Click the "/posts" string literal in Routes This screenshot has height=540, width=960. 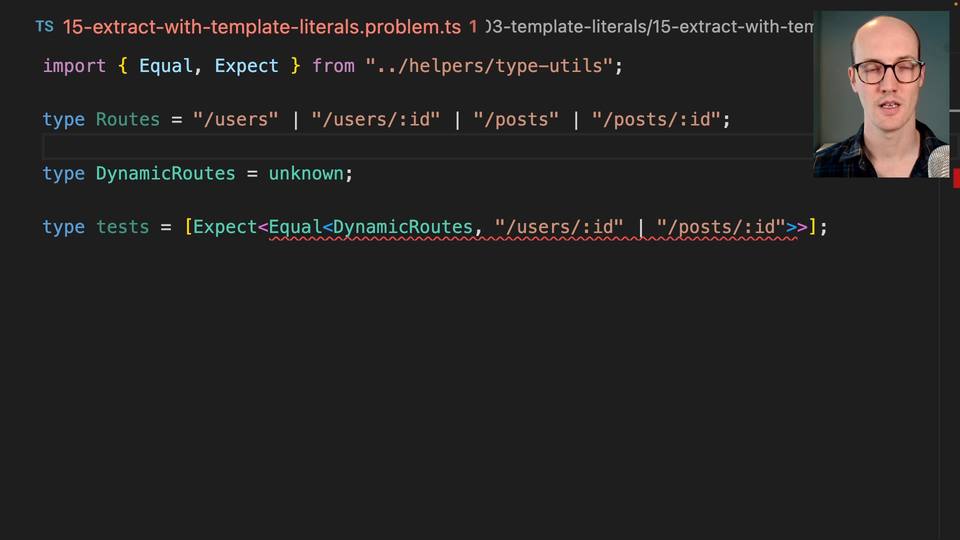point(516,120)
